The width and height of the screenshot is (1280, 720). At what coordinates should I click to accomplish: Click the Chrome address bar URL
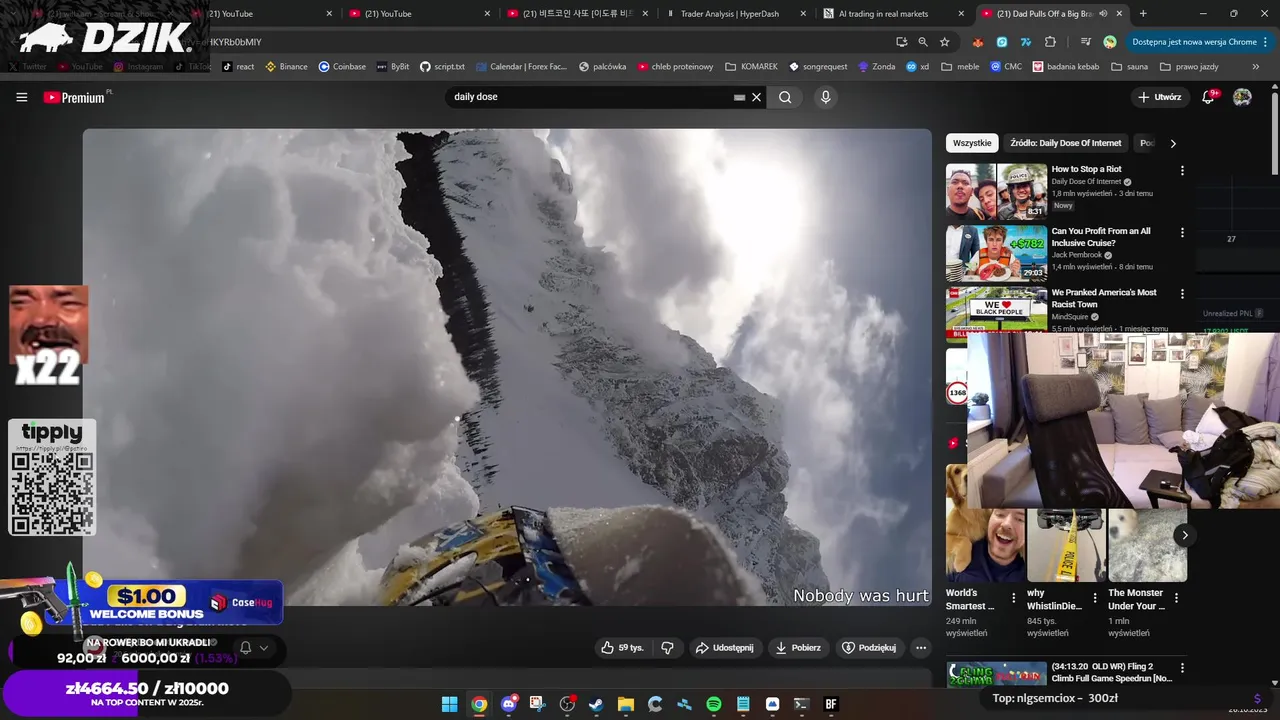(x=236, y=42)
